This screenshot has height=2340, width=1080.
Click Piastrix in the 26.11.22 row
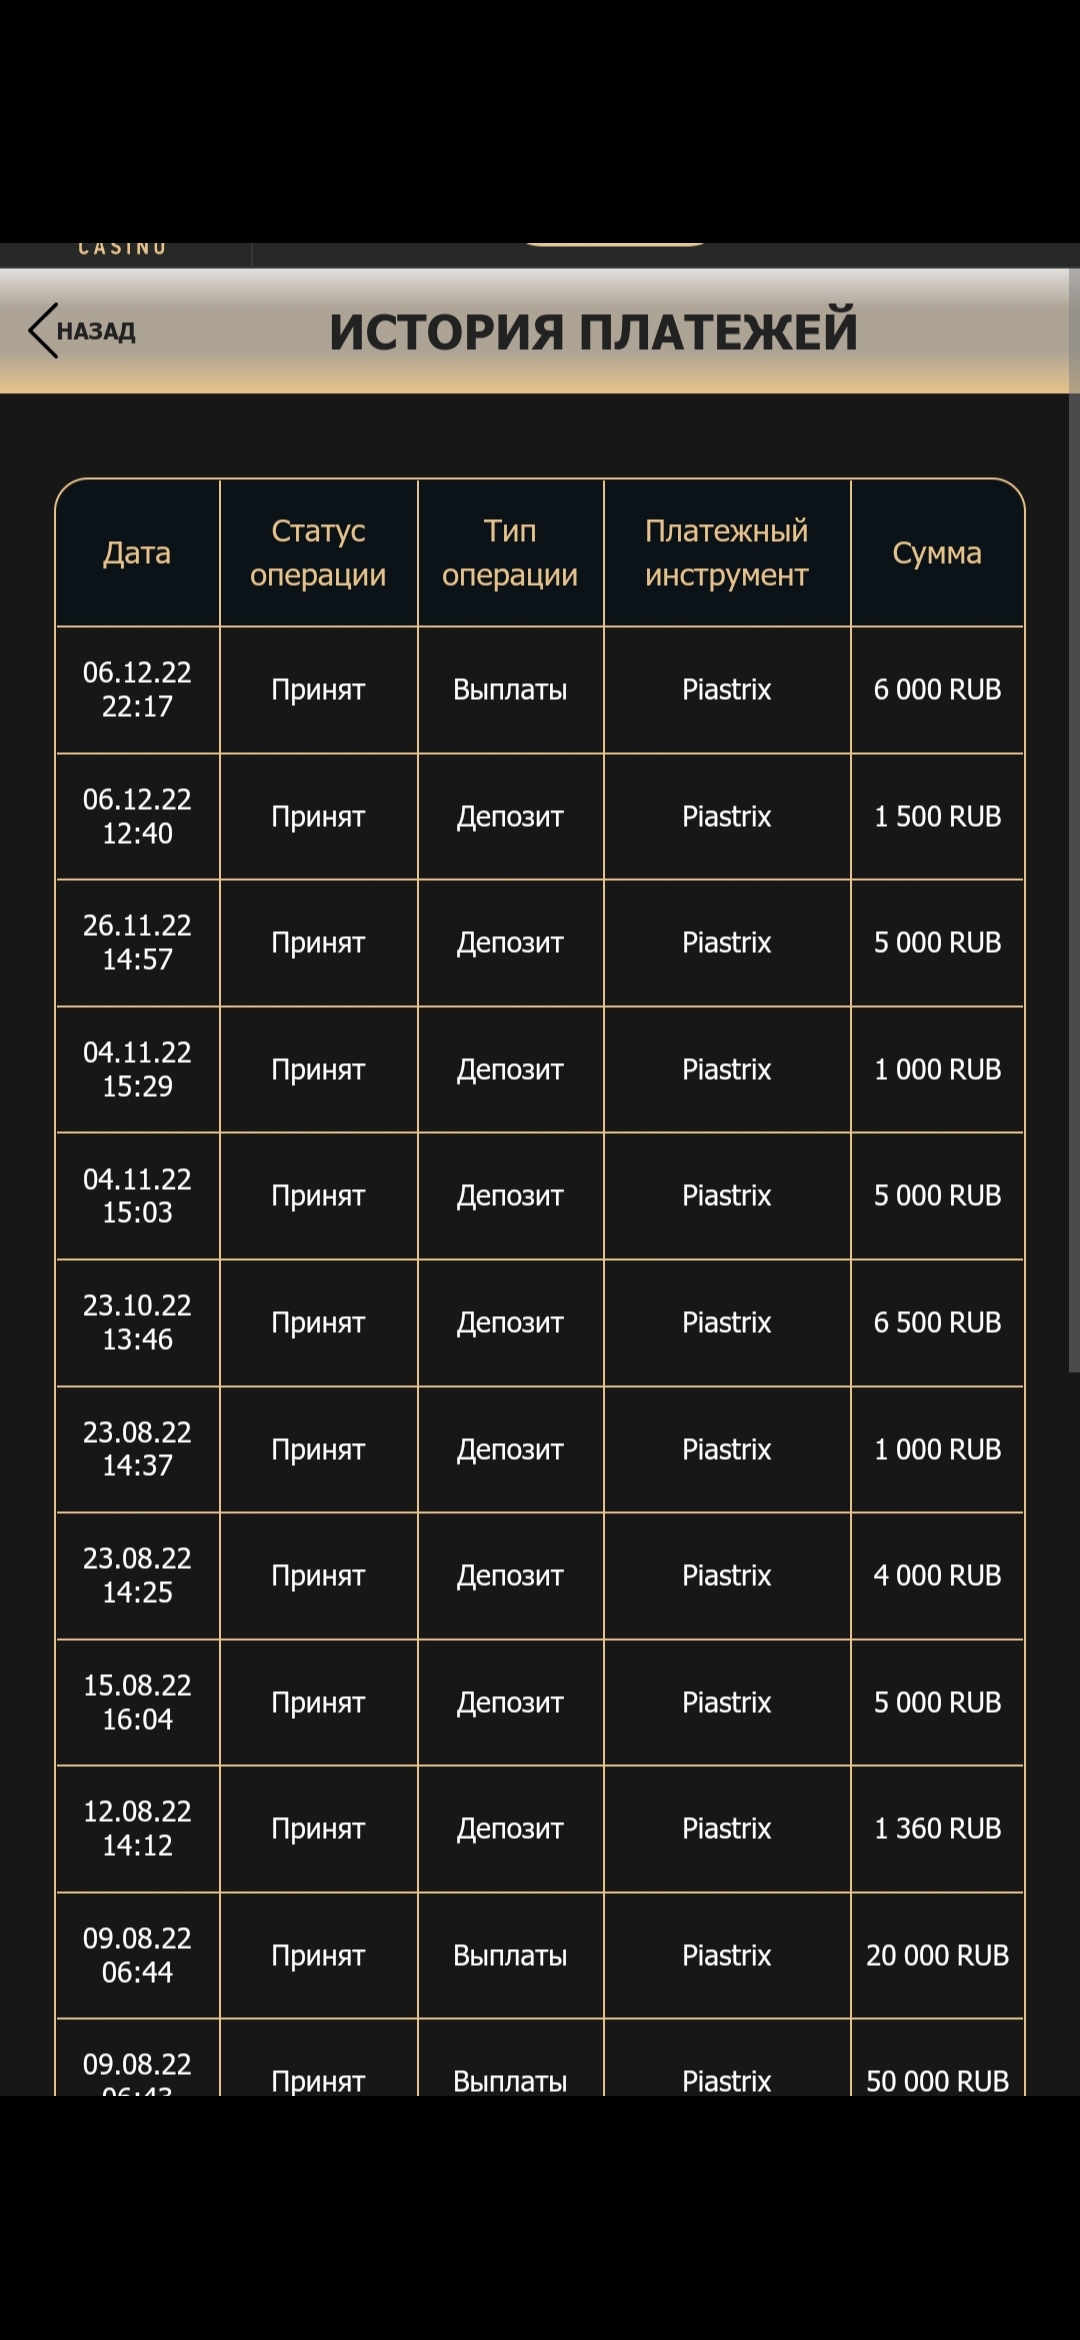tap(727, 943)
